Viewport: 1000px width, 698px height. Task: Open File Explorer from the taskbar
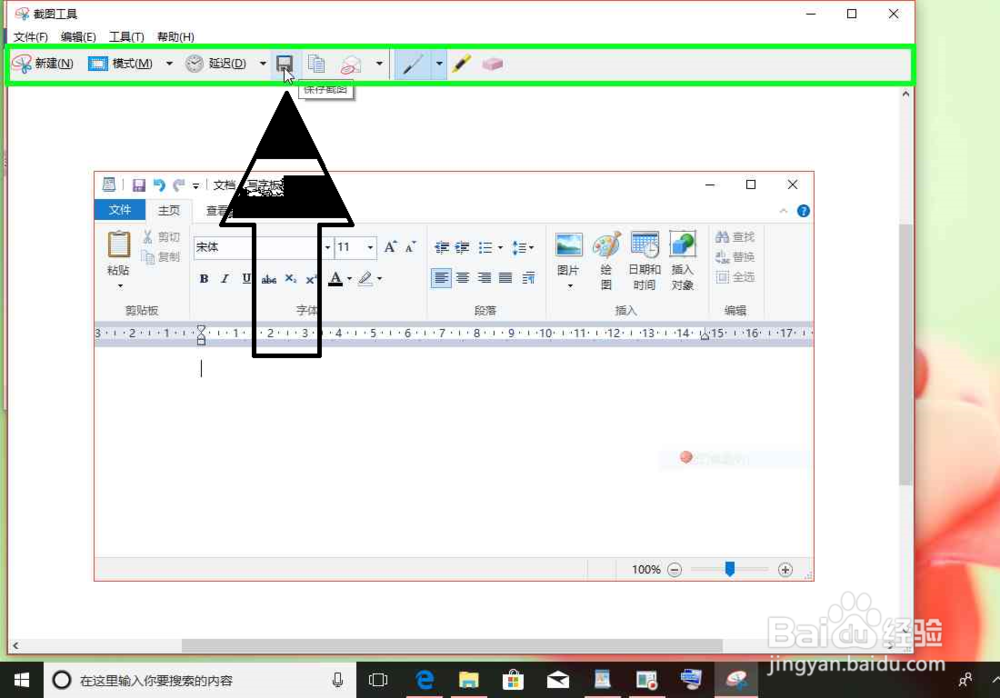(469, 680)
